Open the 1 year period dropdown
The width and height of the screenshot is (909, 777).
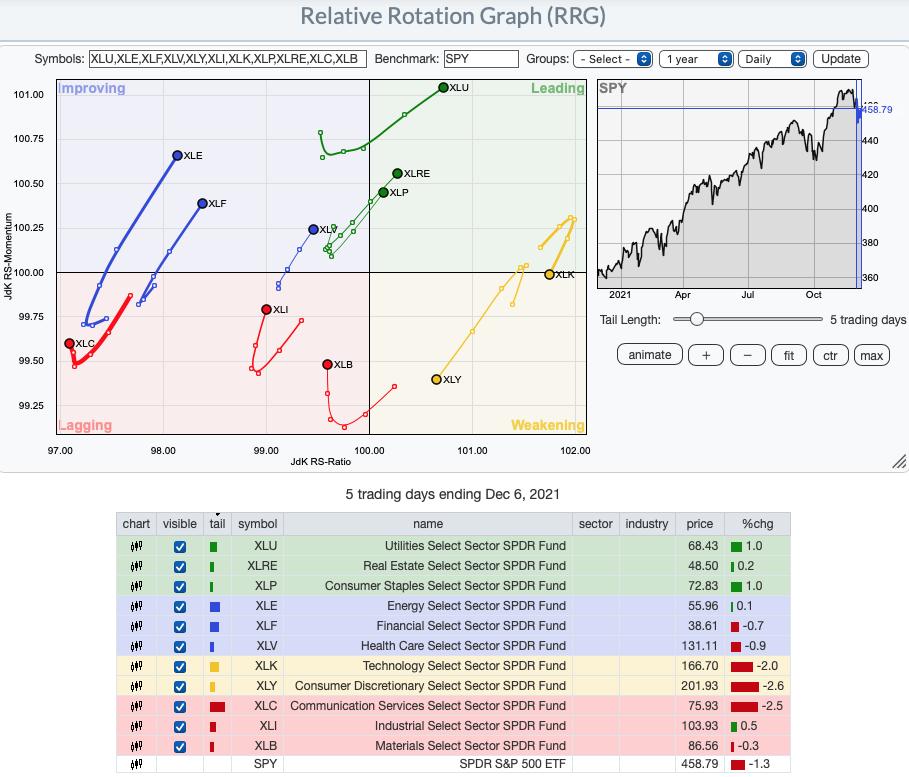(696, 59)
